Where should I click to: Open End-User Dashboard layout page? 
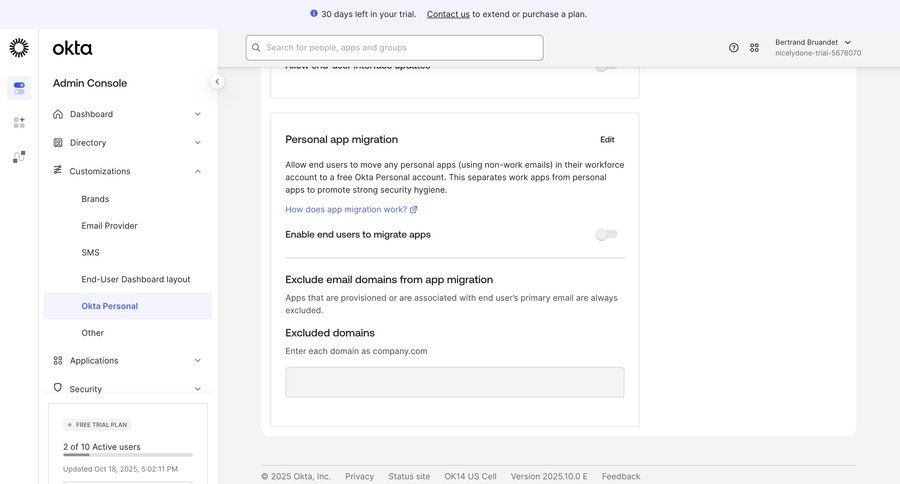pos(135,279)
